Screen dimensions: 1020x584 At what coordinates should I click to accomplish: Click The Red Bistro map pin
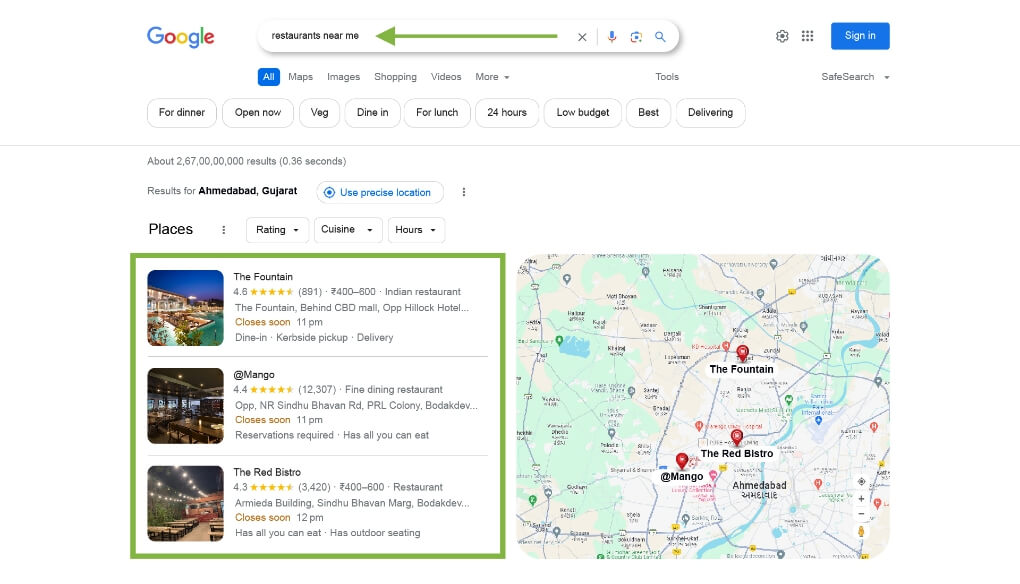[x=736, y=437]
